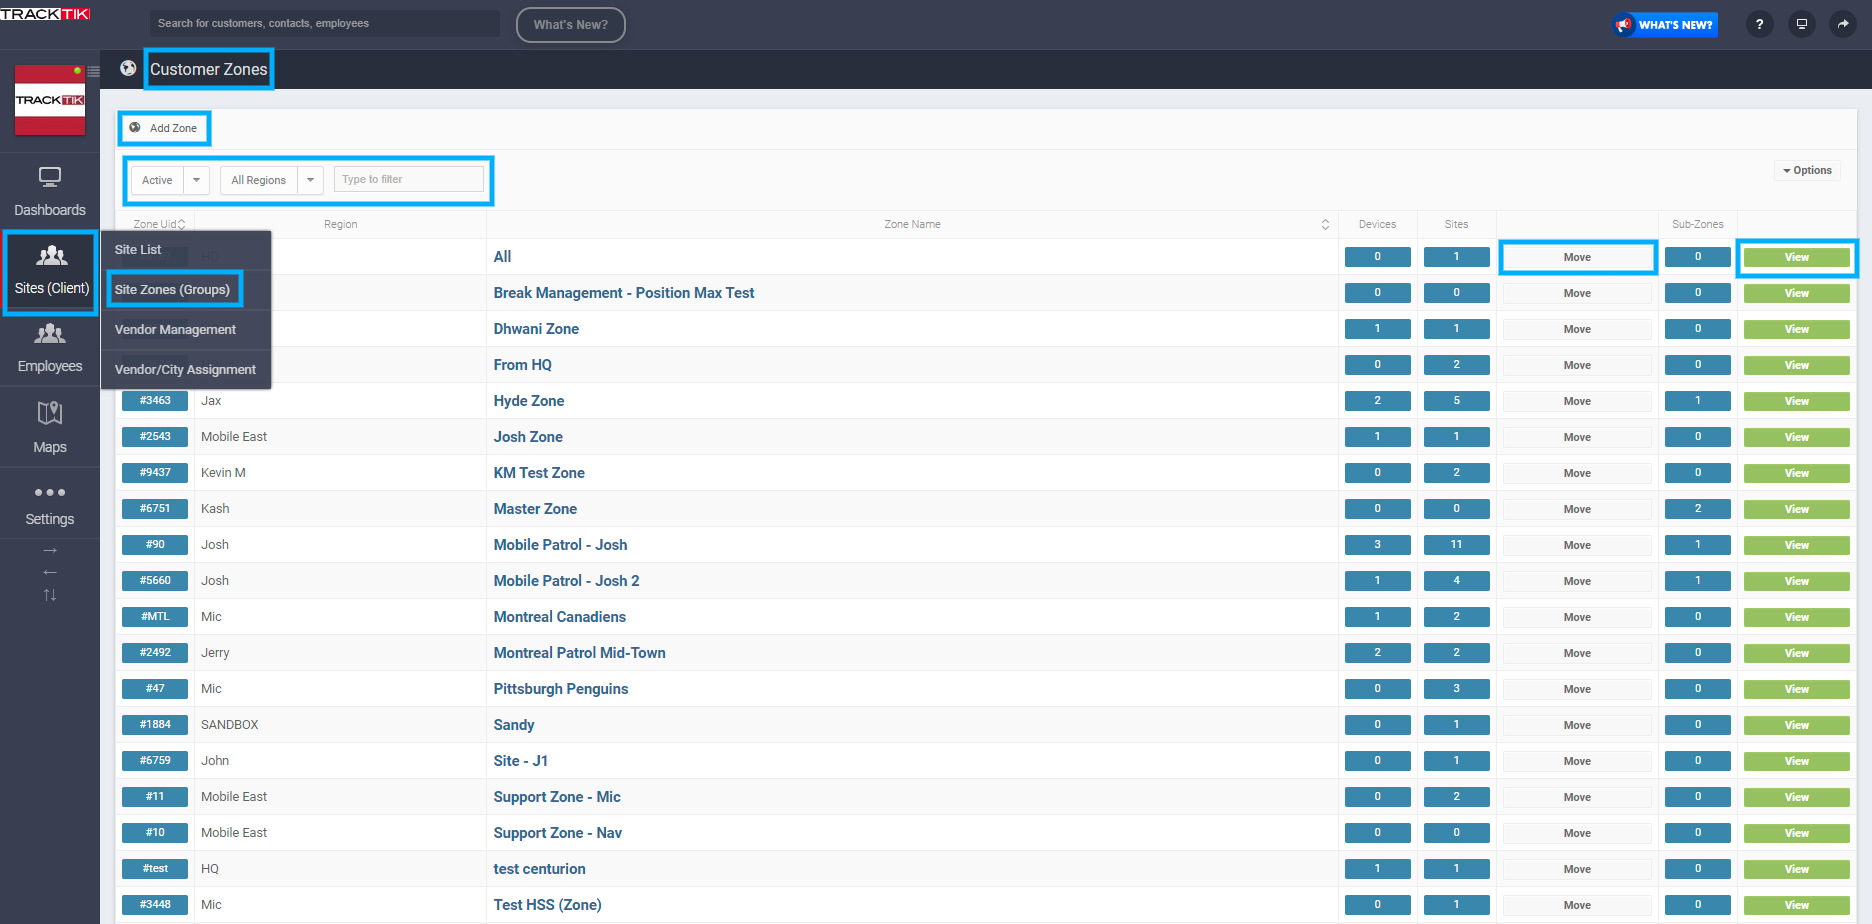Click View for Sandy zone row

click(1797, 725)
